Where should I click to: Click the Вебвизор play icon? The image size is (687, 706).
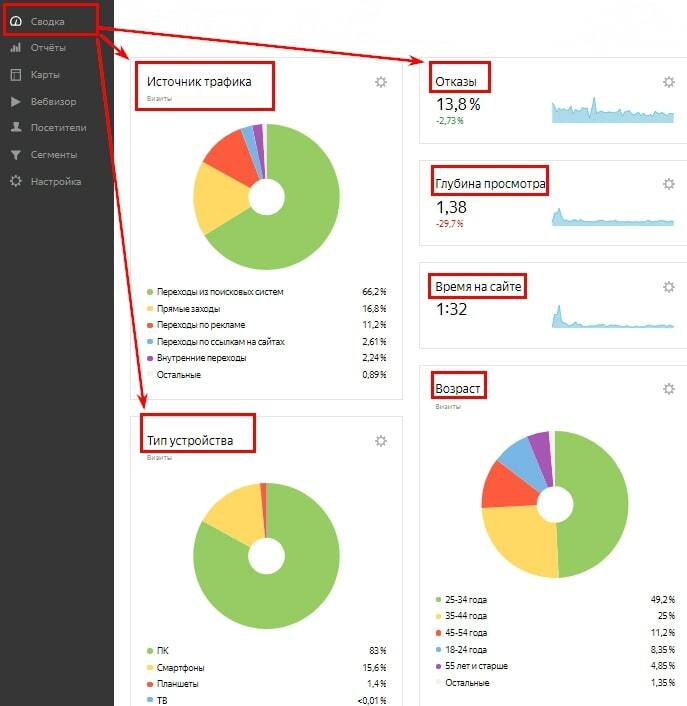16,101
